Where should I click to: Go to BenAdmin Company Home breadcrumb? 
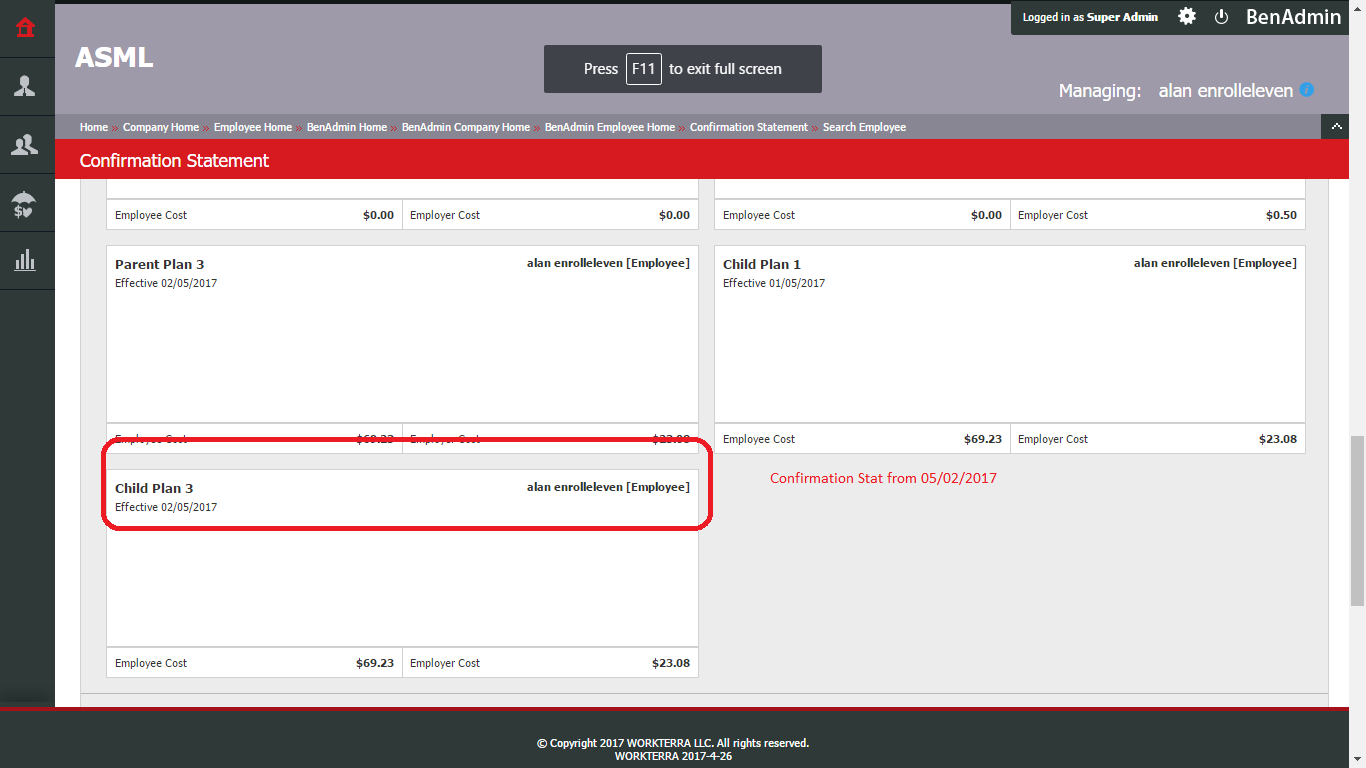click(x=466, y=127)
